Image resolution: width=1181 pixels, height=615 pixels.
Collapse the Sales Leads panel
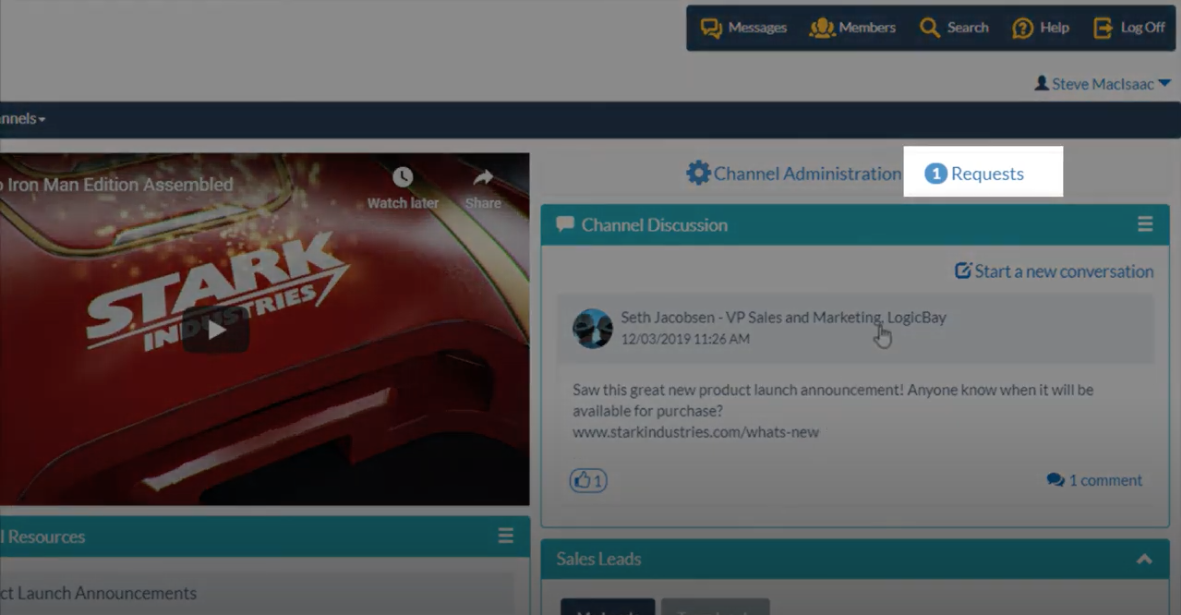pyautogui.click(x=1144, y=560)
